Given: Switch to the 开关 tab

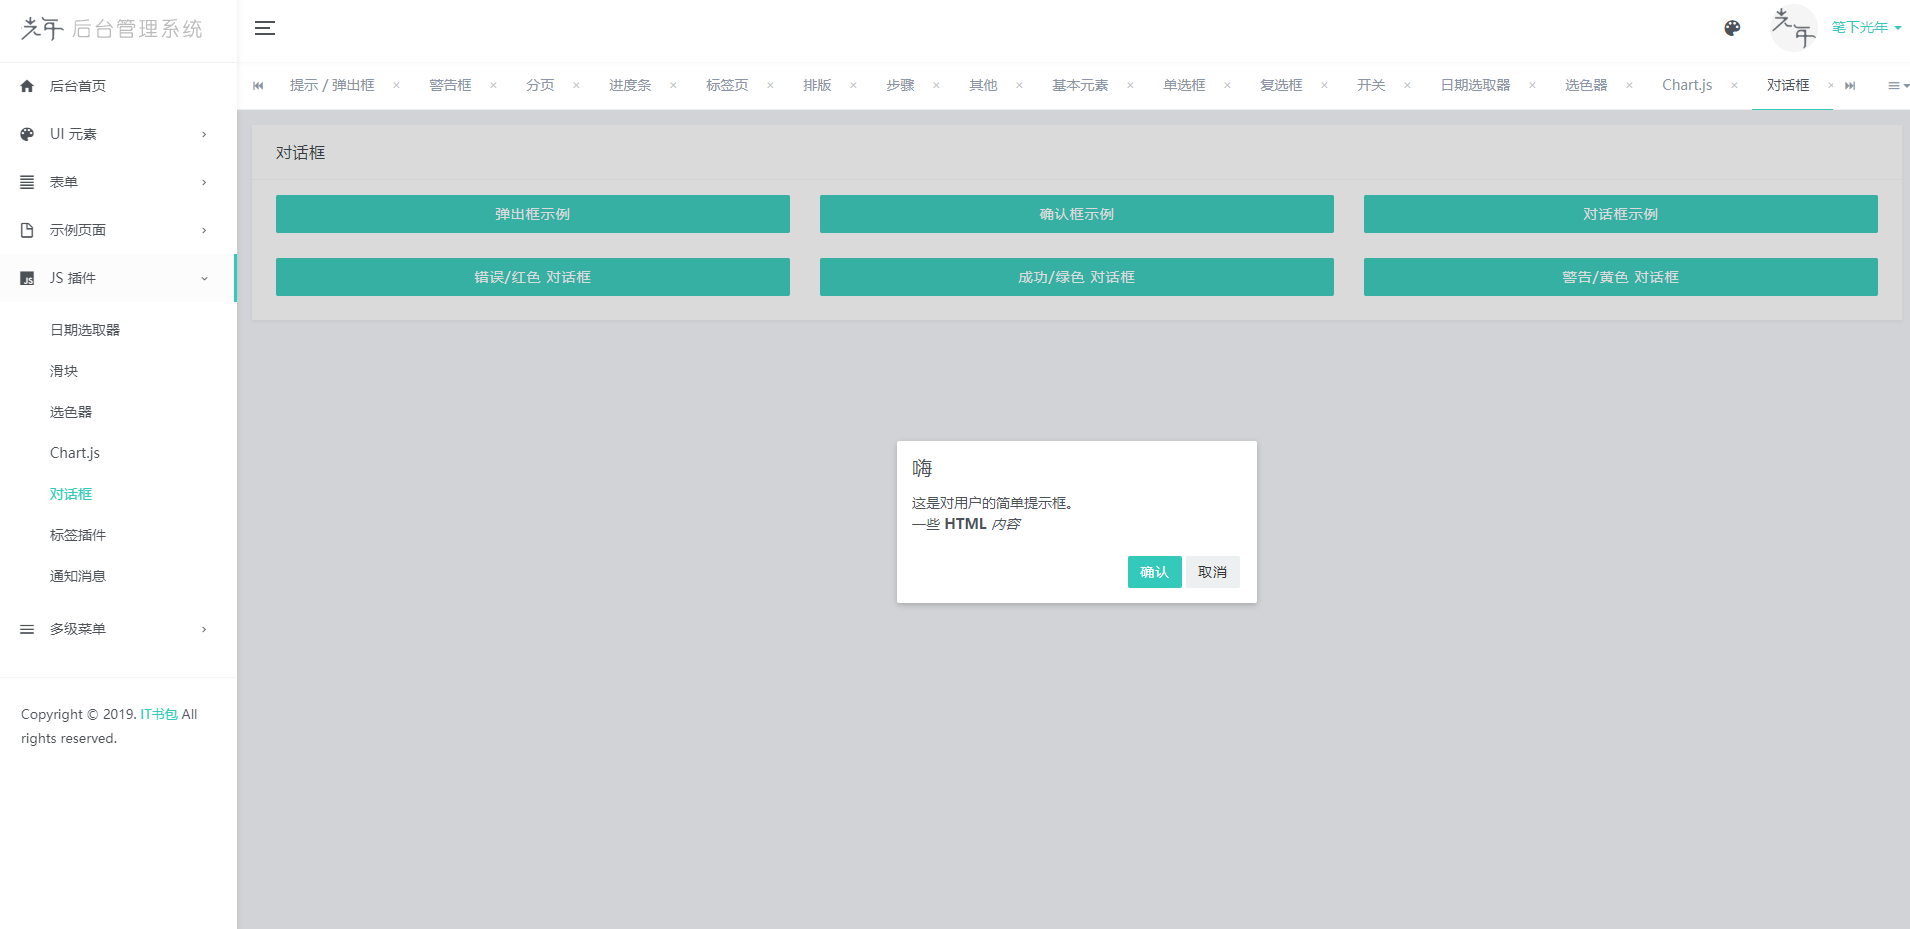Looking at the screenshot, I should click(x=1371, y=85).
